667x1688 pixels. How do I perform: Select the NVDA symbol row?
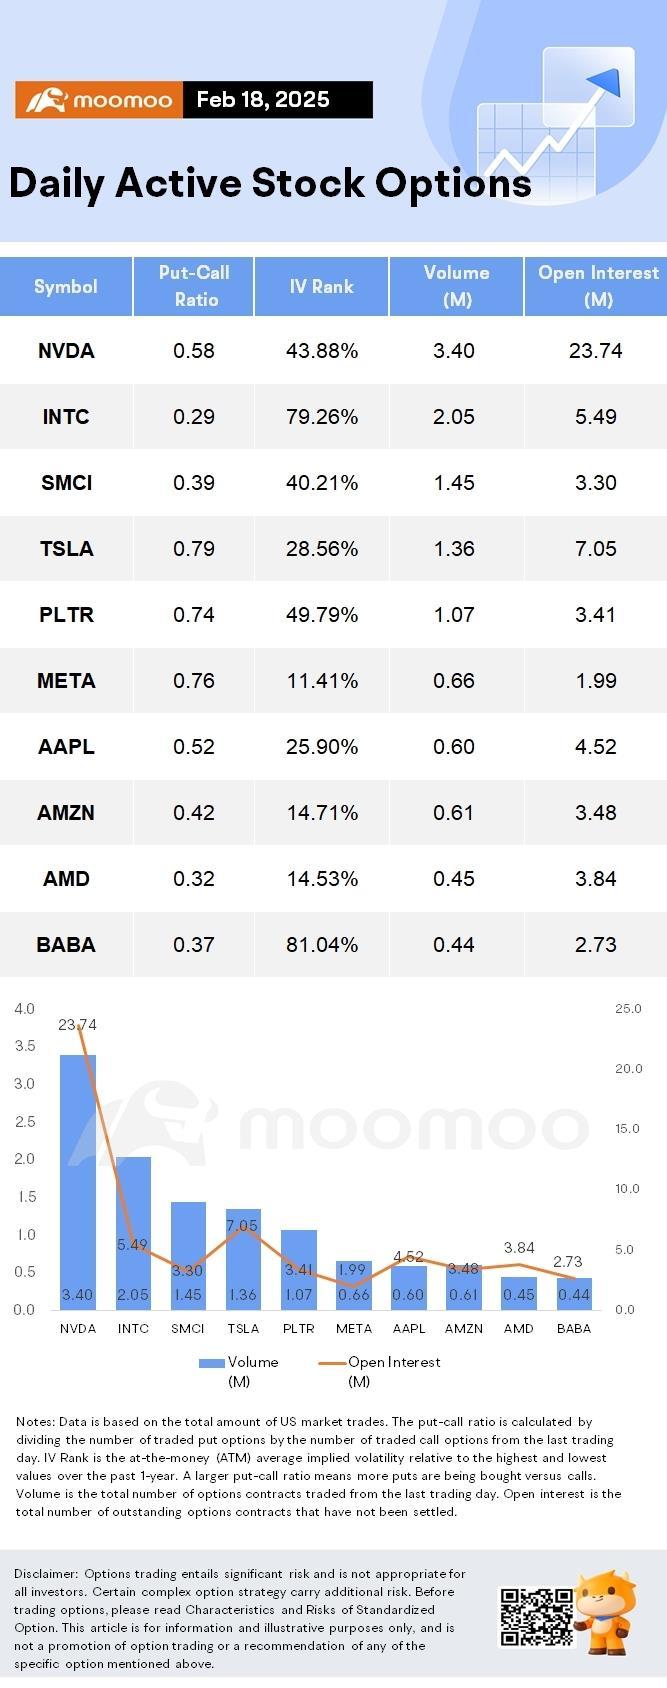point(333,350)
